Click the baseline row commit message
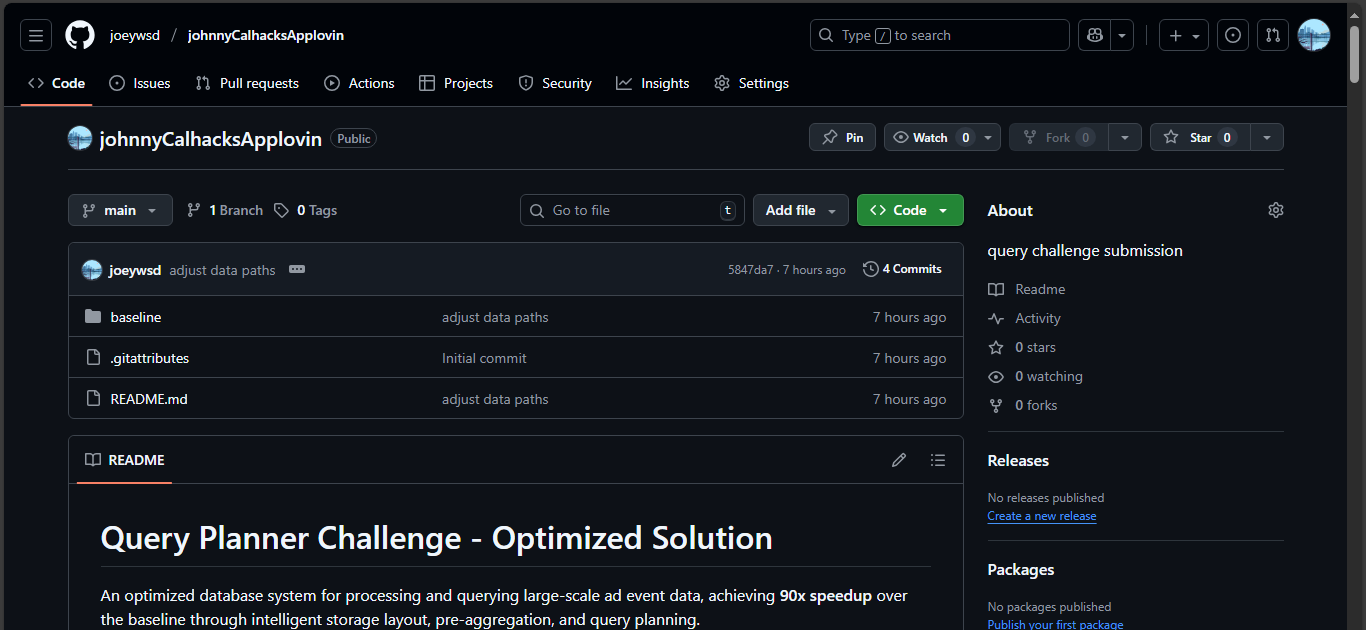 tap(495, 317)
